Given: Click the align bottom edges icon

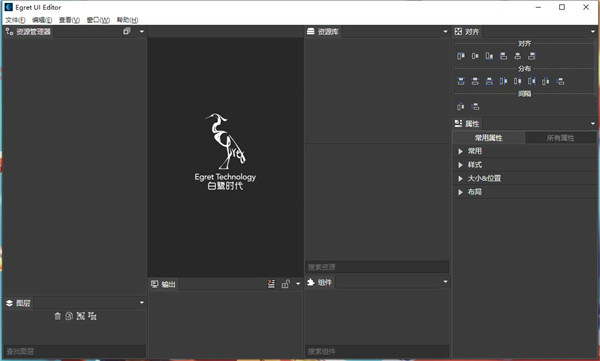Looking at the screenshot, I should click(532, 56).
